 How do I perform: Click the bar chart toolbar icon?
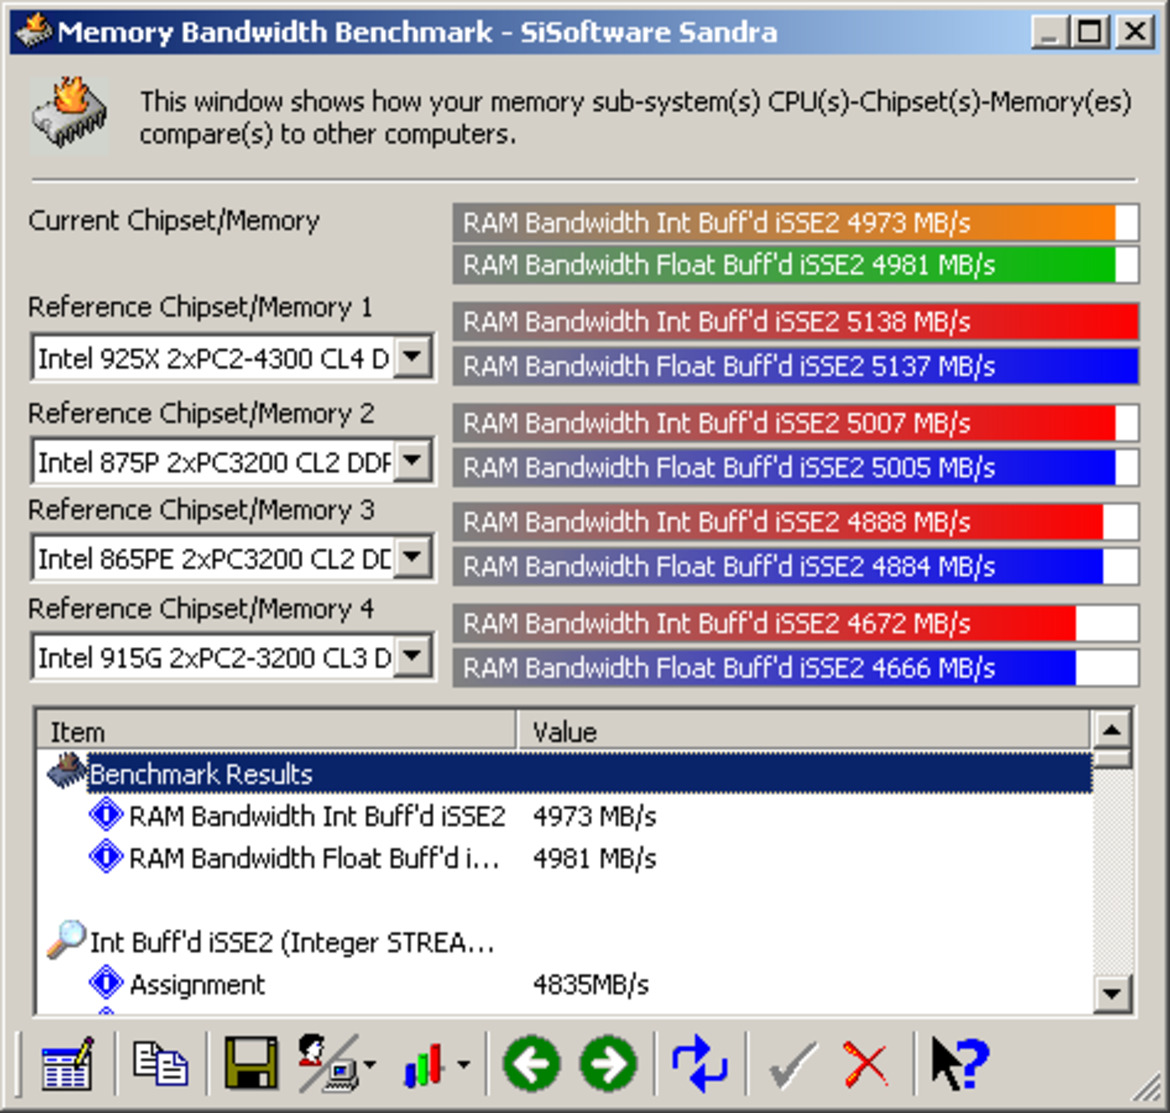point(424,1064)
